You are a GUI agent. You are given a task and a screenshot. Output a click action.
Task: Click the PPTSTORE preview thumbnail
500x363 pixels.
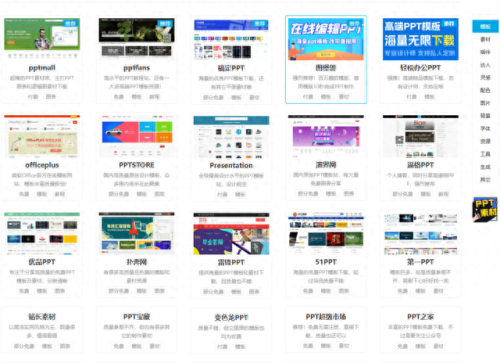(x=137, y=136)
